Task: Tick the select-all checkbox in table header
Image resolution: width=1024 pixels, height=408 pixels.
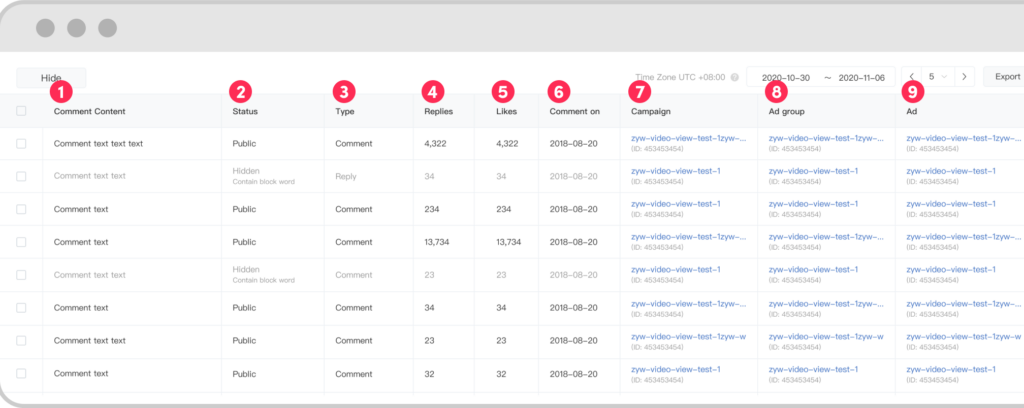Action: 21,111
